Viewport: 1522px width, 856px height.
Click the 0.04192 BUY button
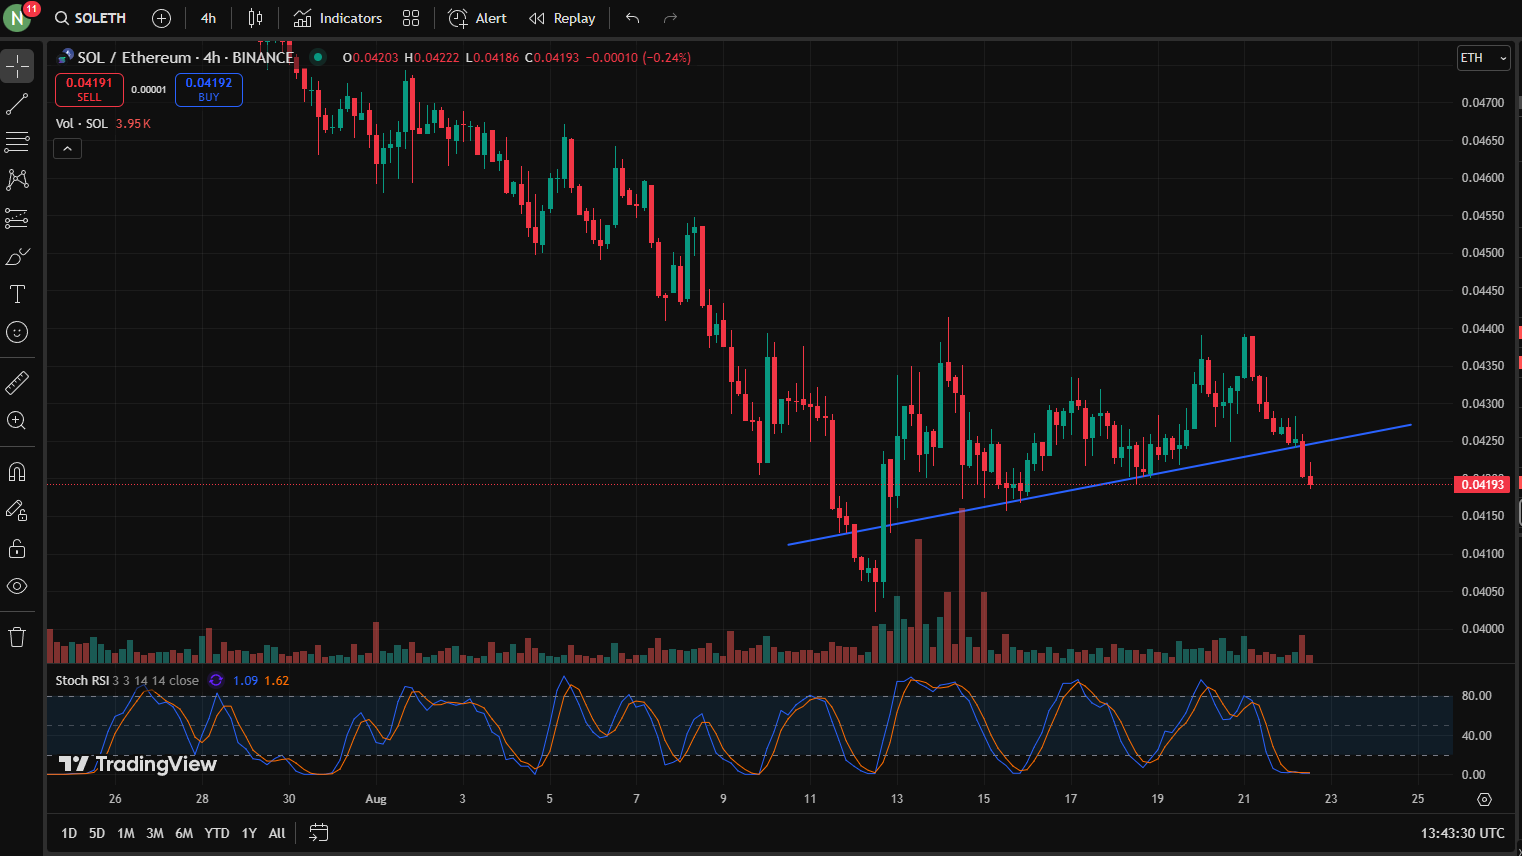click(x=208, y=90)
